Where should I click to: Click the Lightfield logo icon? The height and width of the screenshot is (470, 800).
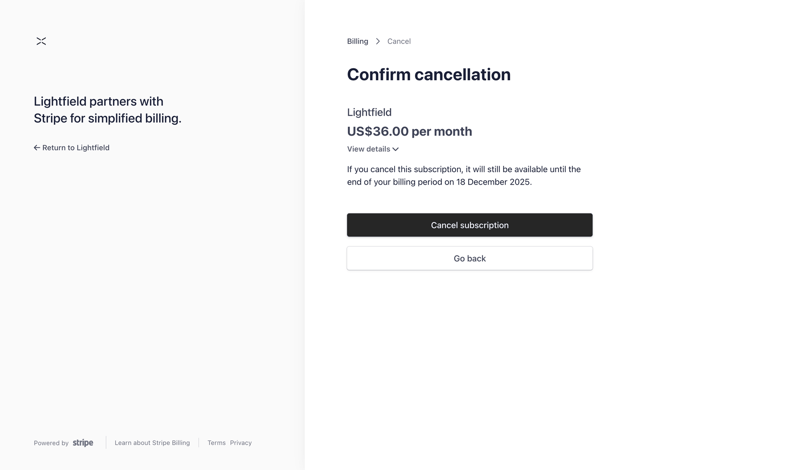41,41
